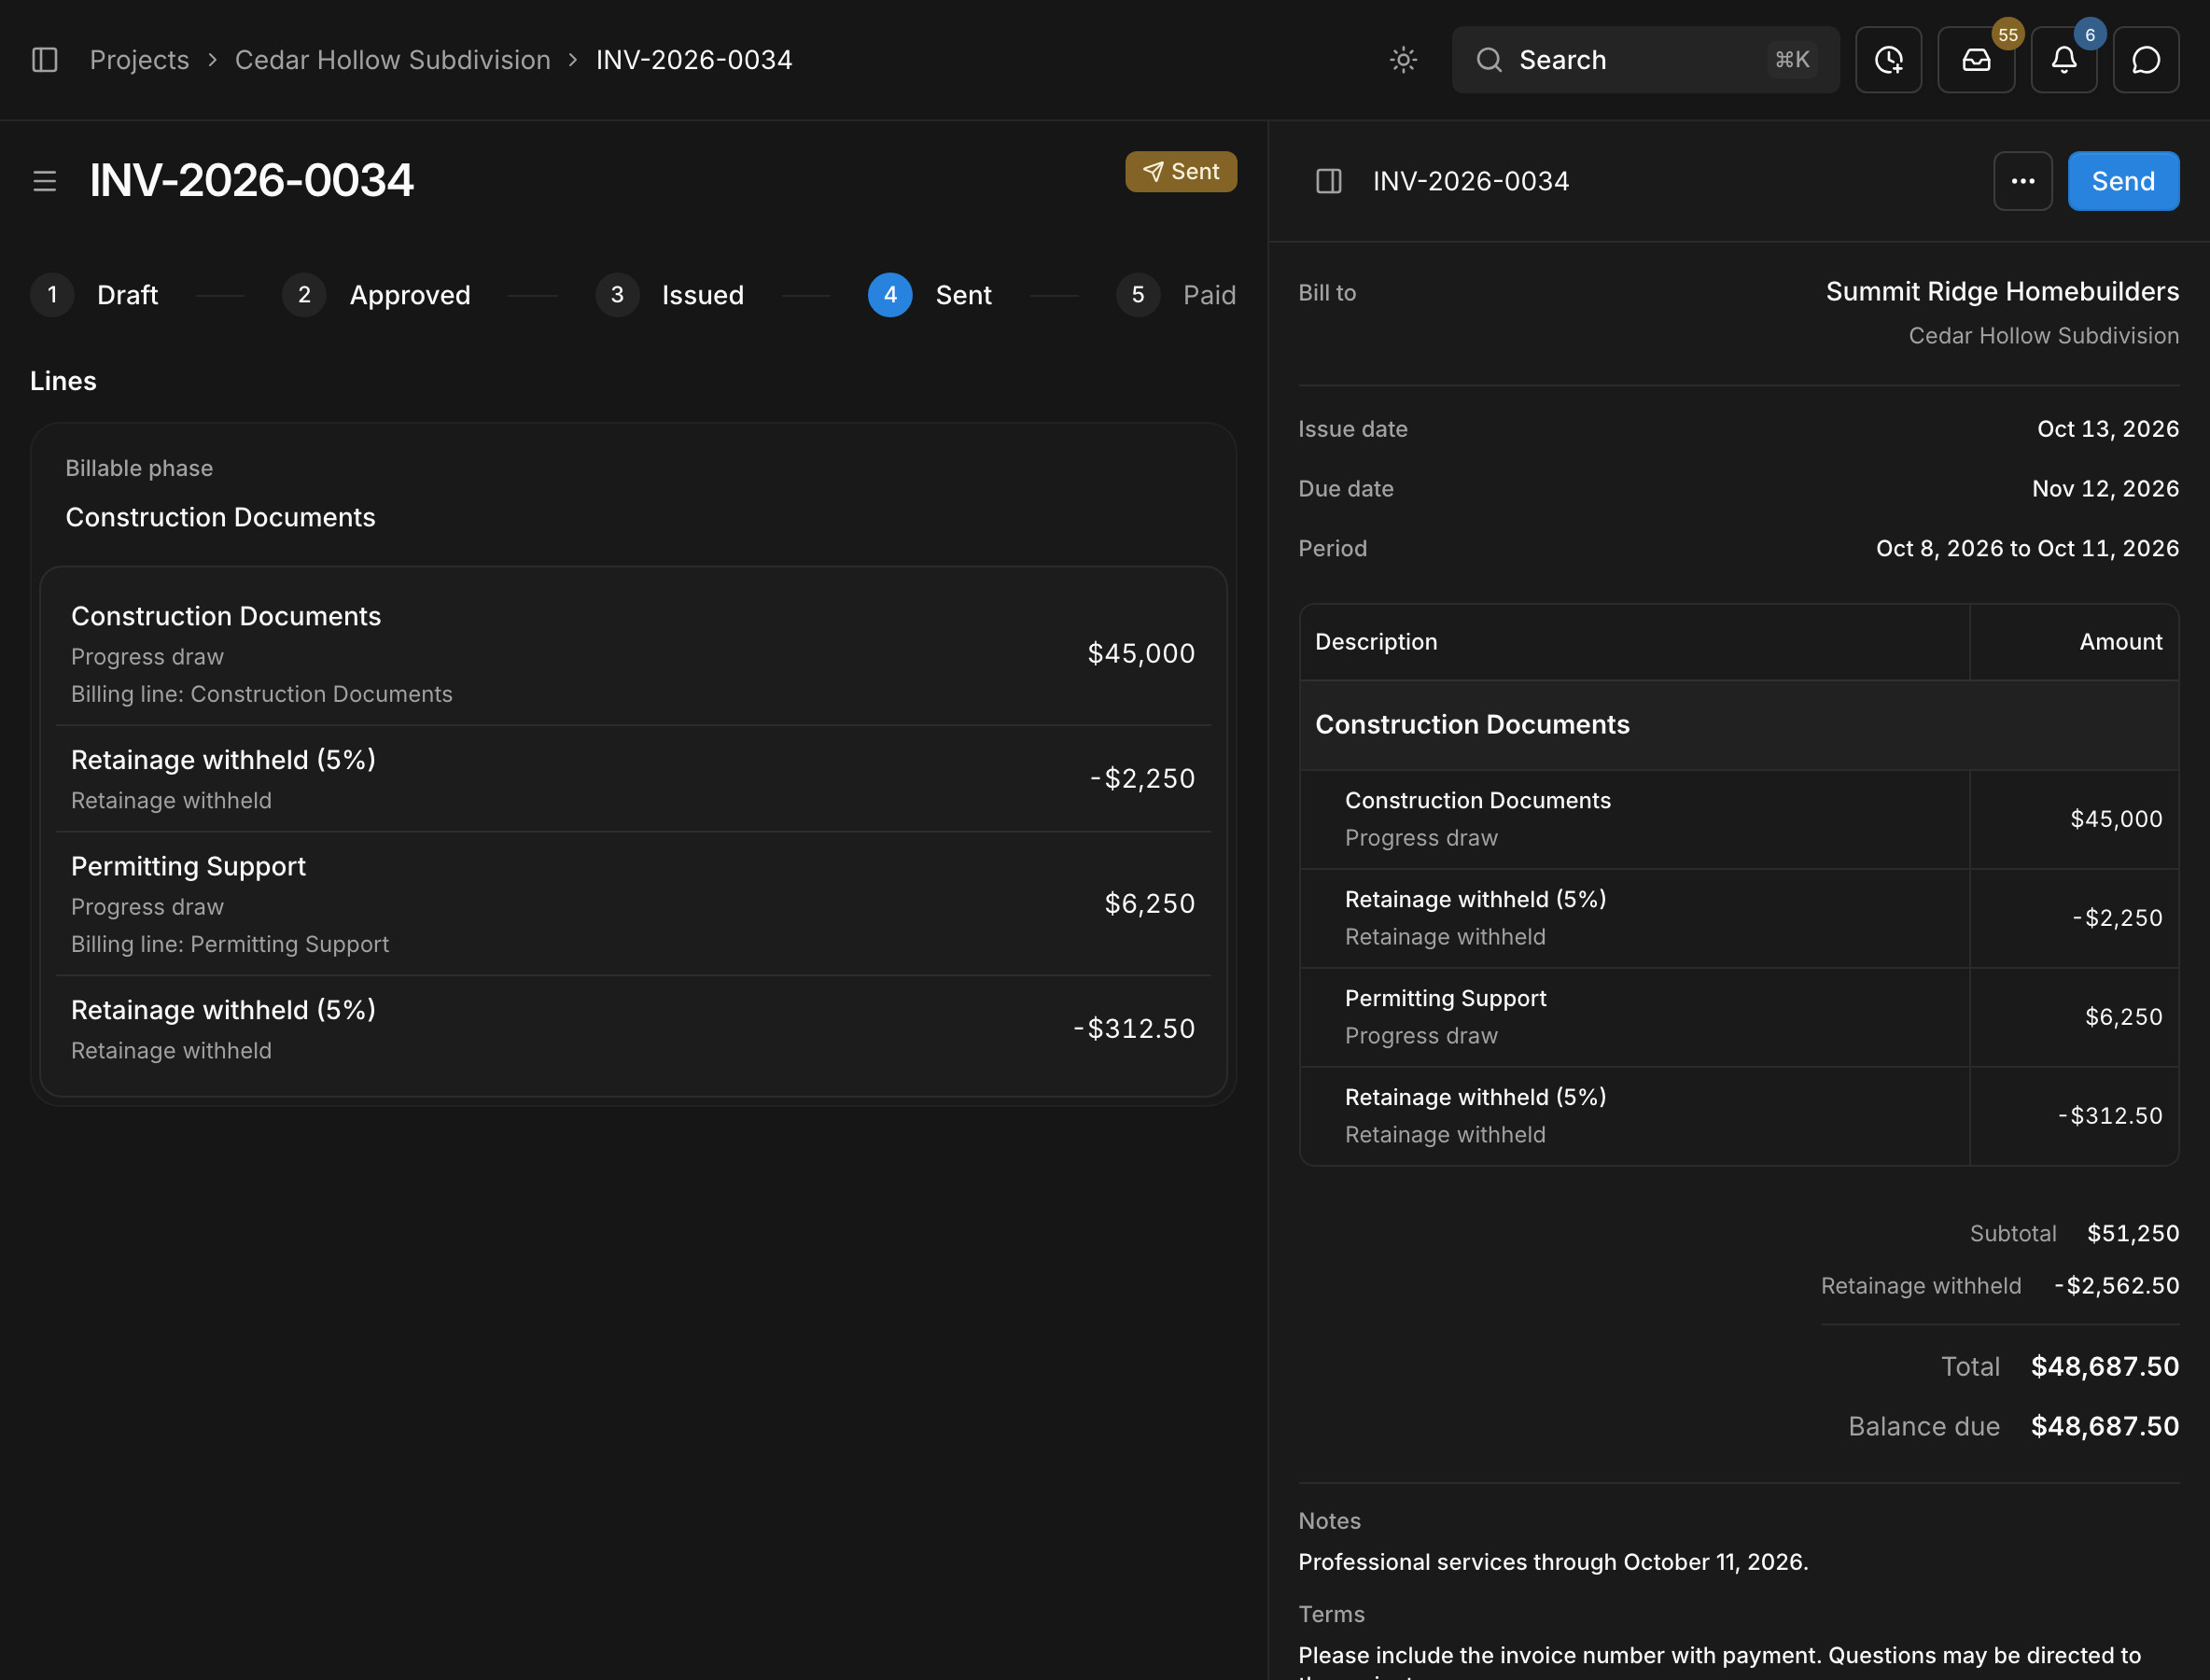Select the Approved step
The width and height of the screenshot is (2210, 1680).
click(376, 295)
